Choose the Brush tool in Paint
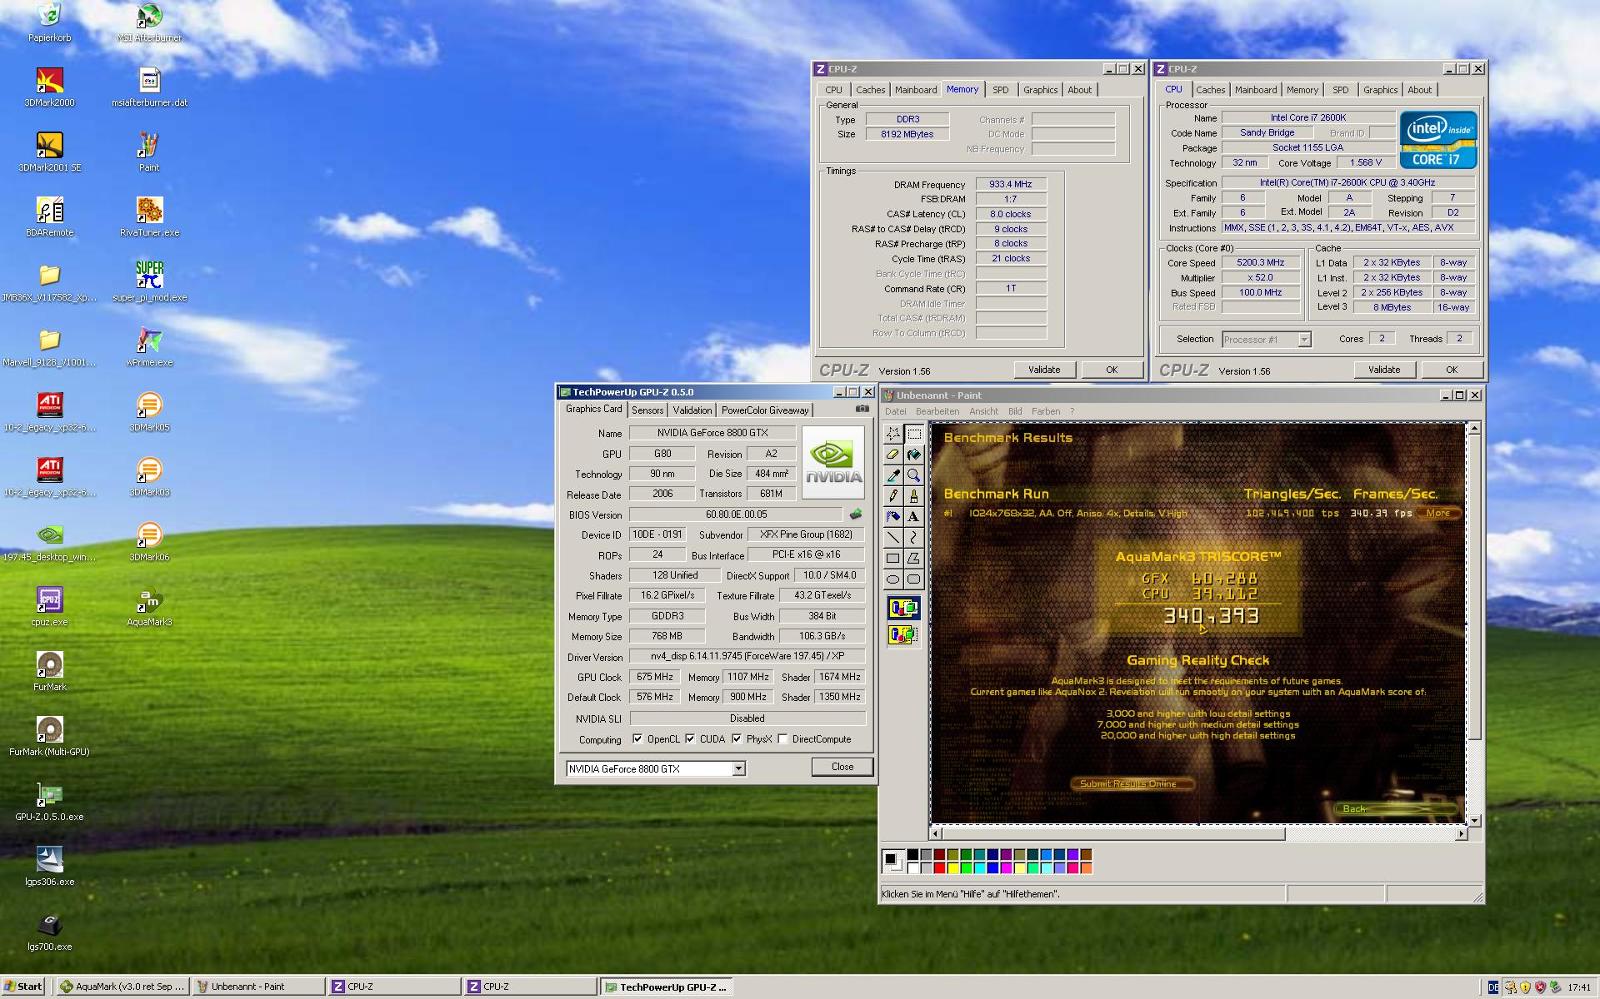Screen dimensions: 1600x999 tap(914, 496)
